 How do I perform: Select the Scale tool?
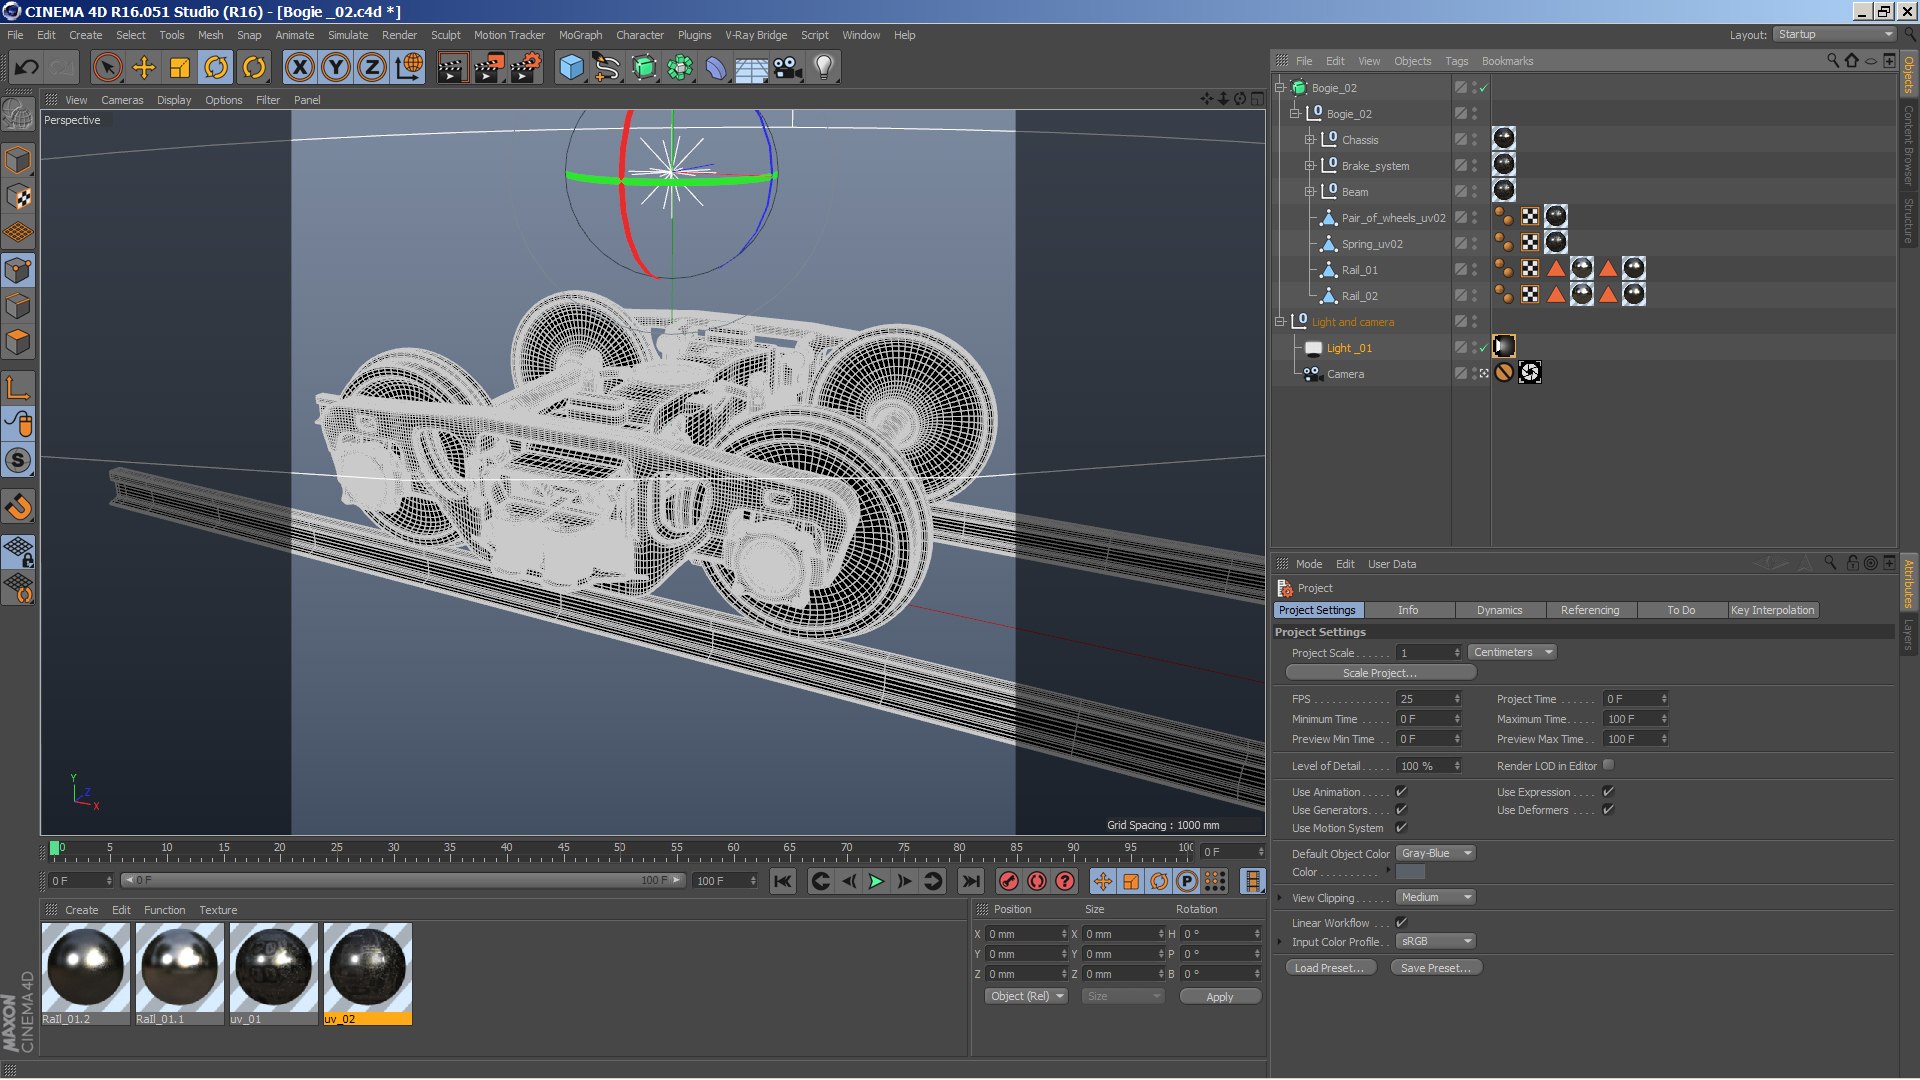click(x=180, y=68)
